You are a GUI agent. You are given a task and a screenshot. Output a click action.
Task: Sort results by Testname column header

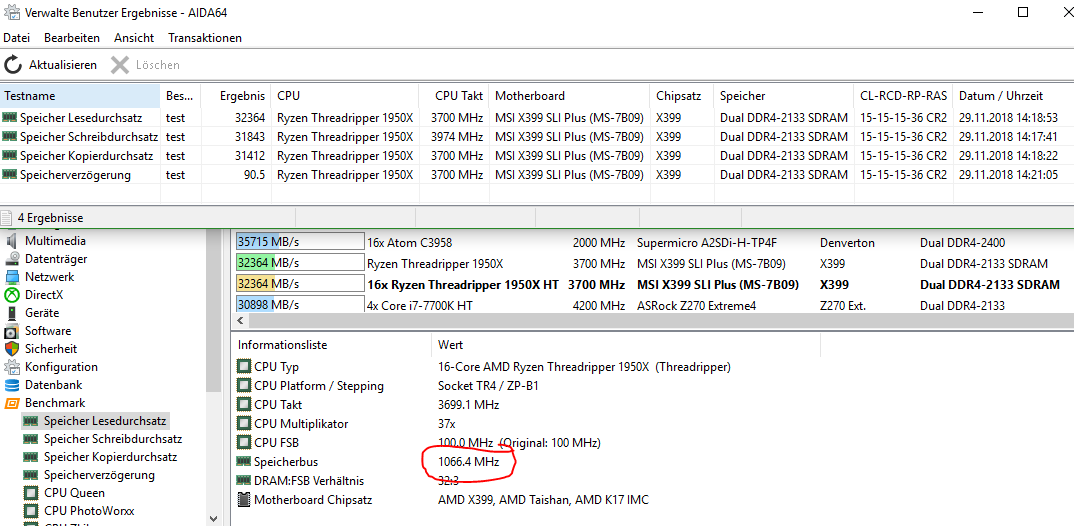point(80,96)
